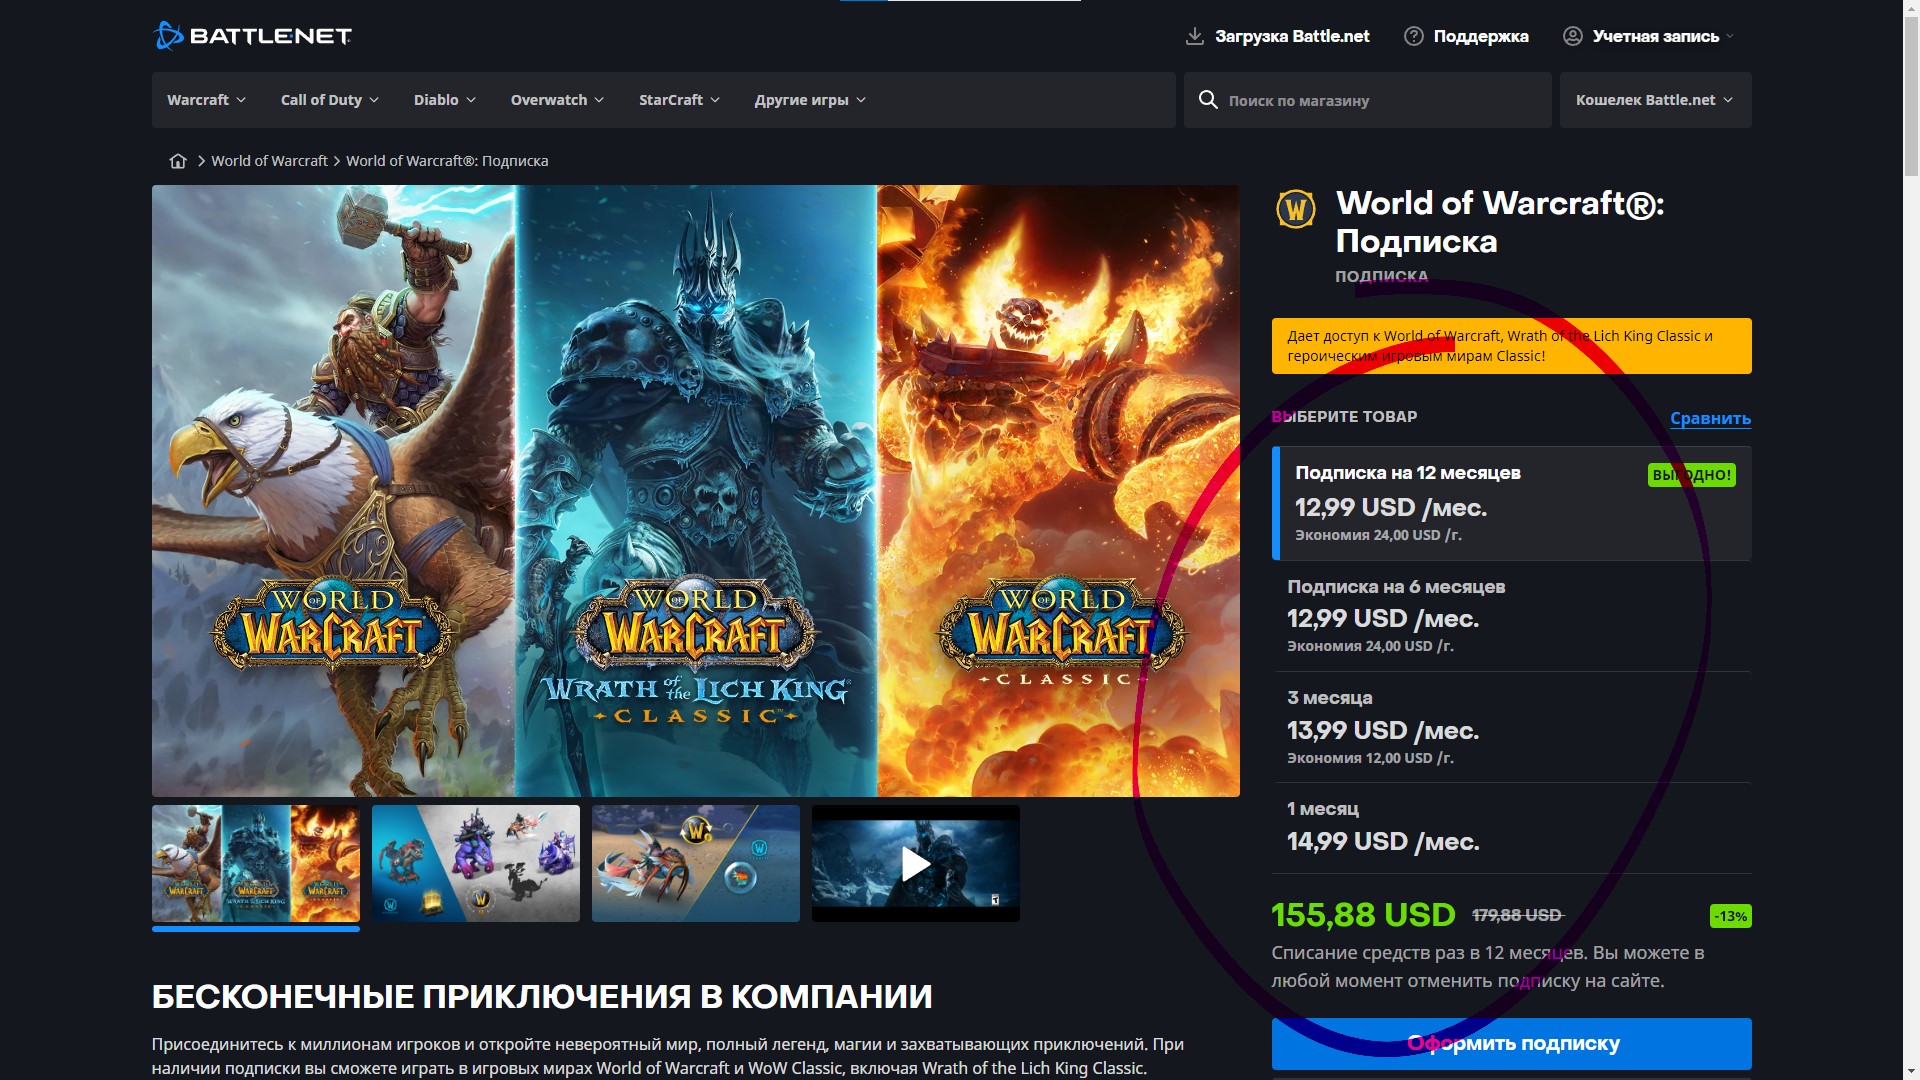Screen dimensions: 1920x1080
Task: Open the Кошелек Battle.net dropdown
Action: pyautogui.click(x=1655, y=100)
